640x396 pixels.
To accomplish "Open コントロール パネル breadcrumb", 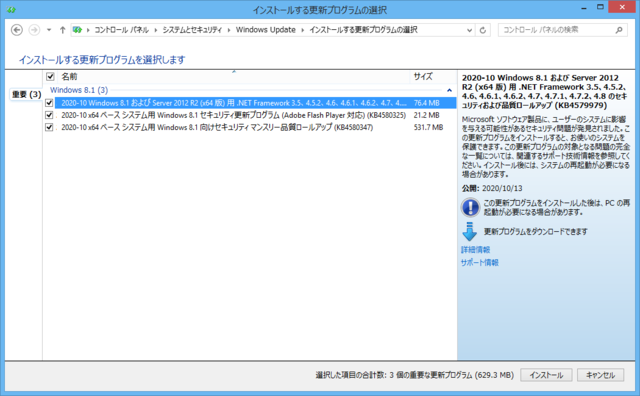I will 122,30.
